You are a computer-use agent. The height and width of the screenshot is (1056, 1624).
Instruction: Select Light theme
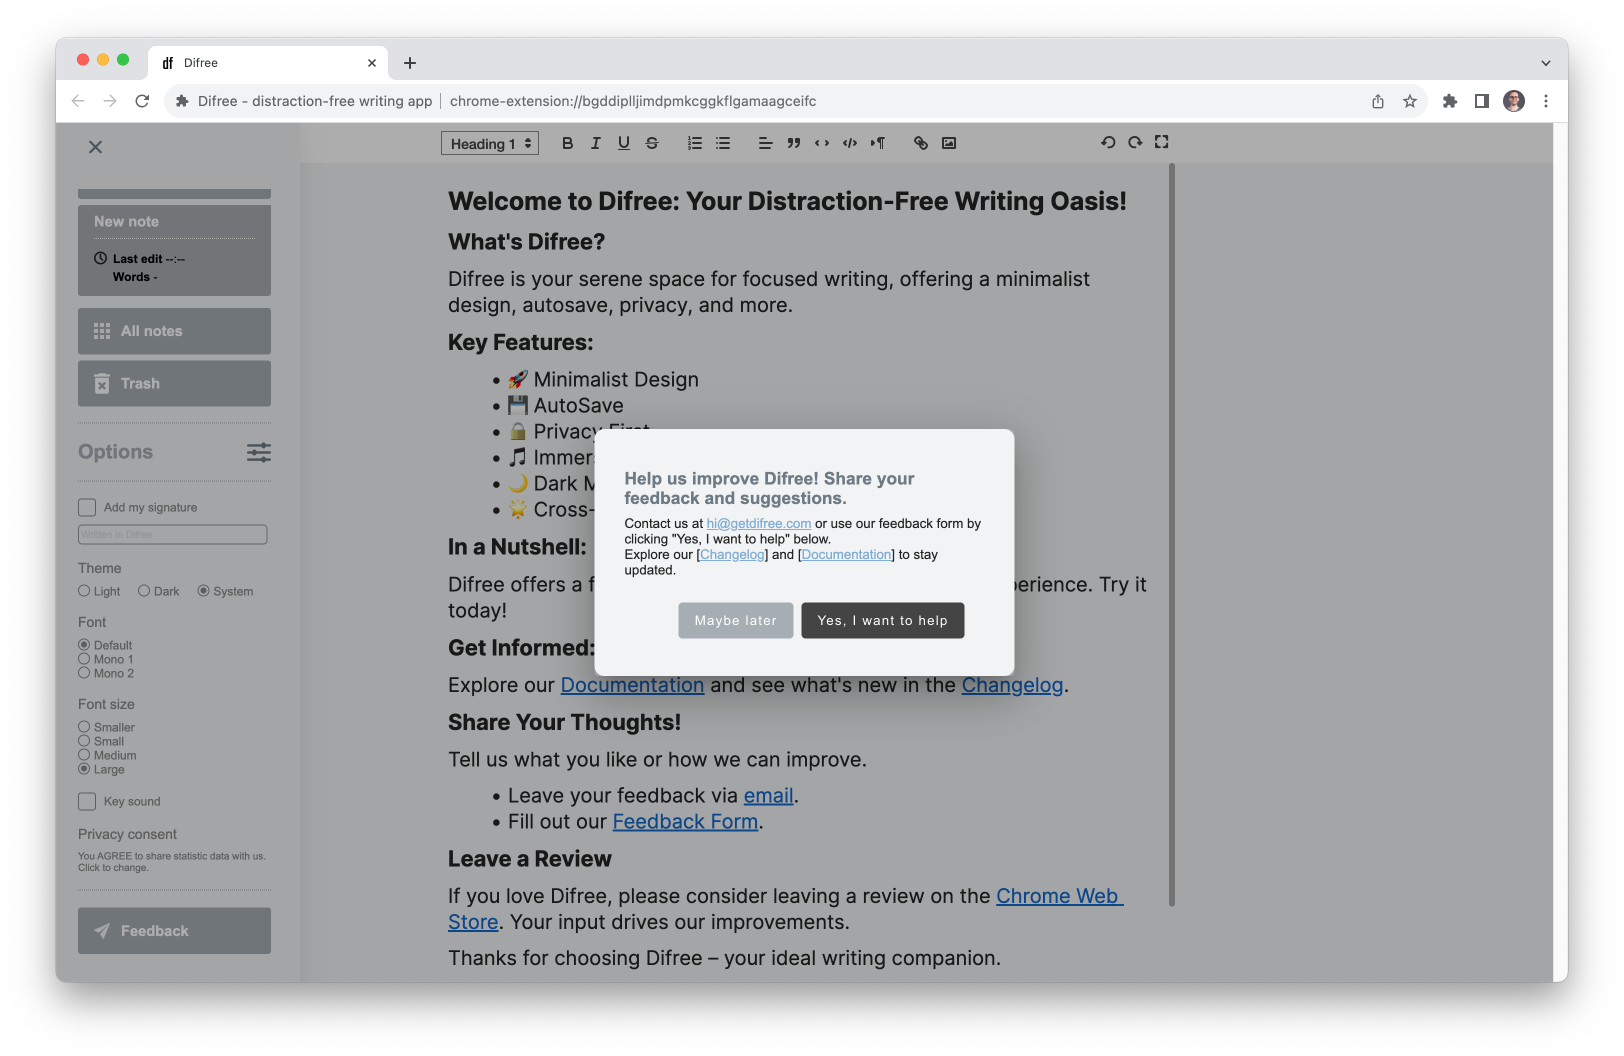pyautogui.click(x=84, y=591)
